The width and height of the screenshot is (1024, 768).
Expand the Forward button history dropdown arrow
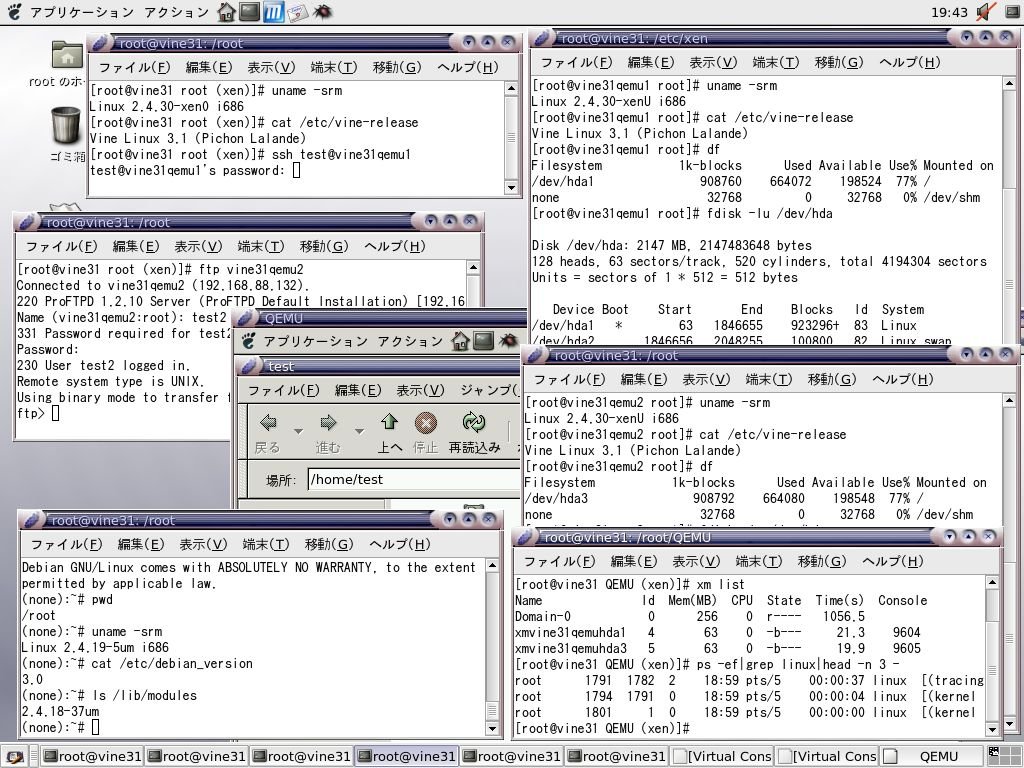(x=358, y=430)
